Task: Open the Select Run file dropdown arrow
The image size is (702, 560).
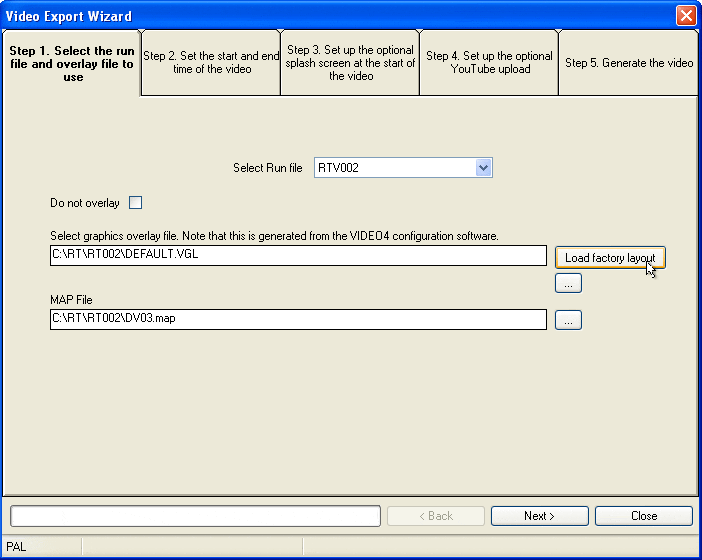Action: (484, 168)
